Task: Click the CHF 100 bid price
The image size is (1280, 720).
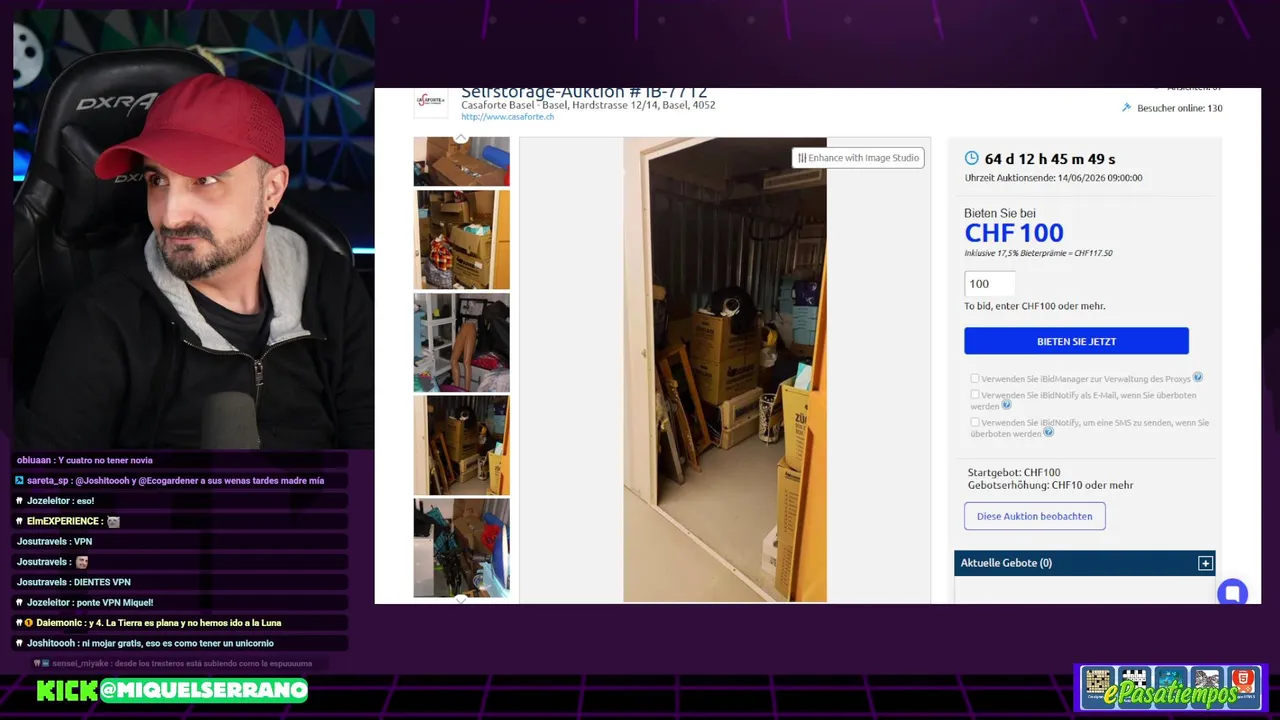Action: tap(1013, 233)
